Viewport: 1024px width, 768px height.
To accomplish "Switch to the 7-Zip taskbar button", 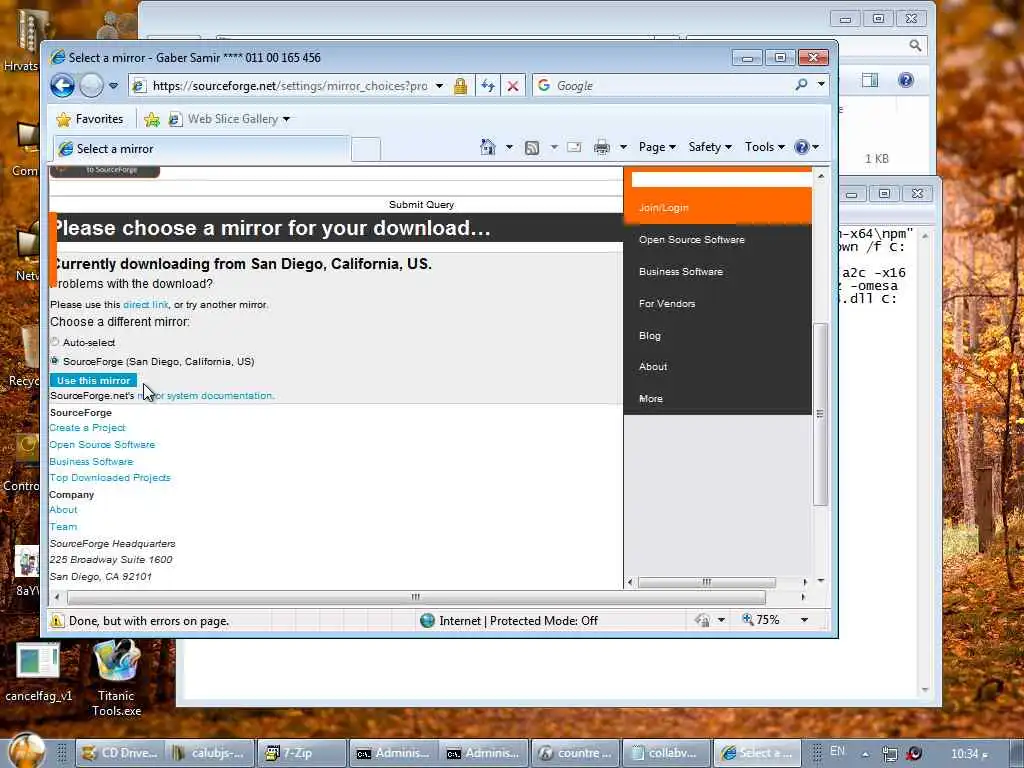I will (301, 753).
